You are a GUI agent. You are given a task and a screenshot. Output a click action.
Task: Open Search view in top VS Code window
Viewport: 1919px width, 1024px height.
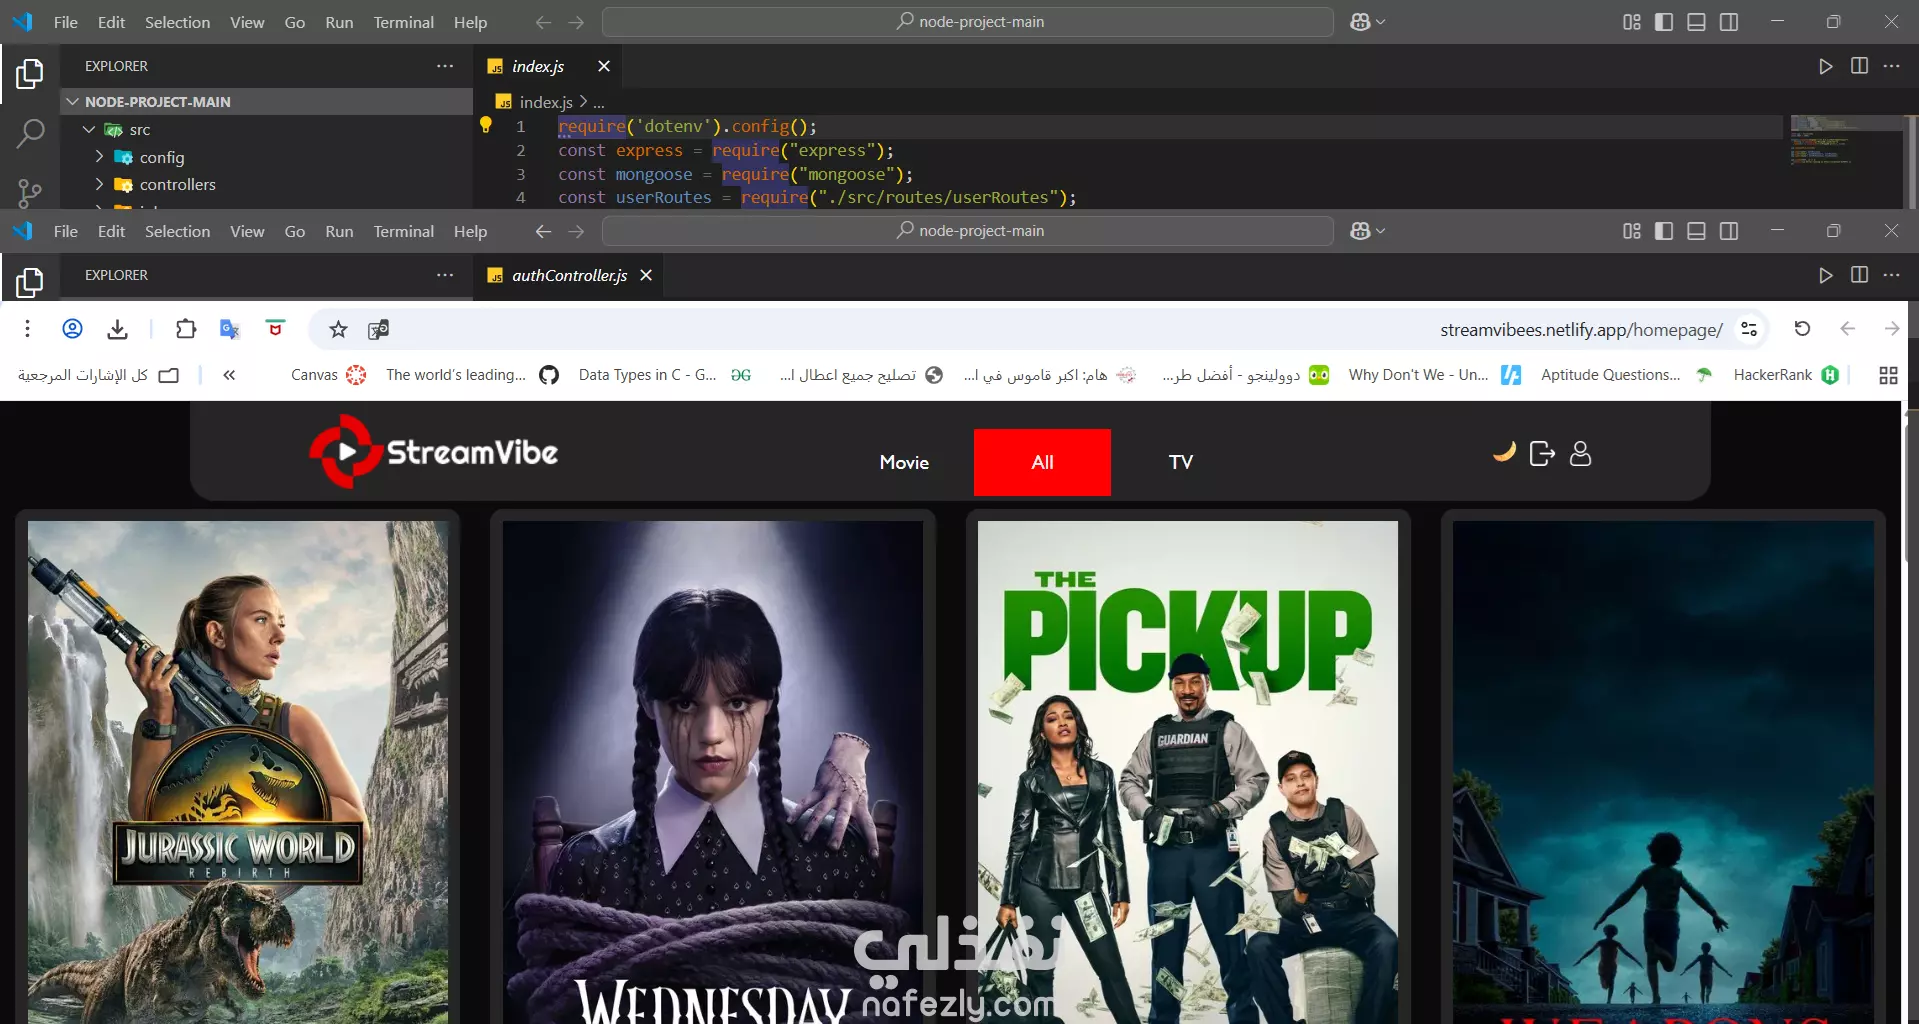point(30,133)
